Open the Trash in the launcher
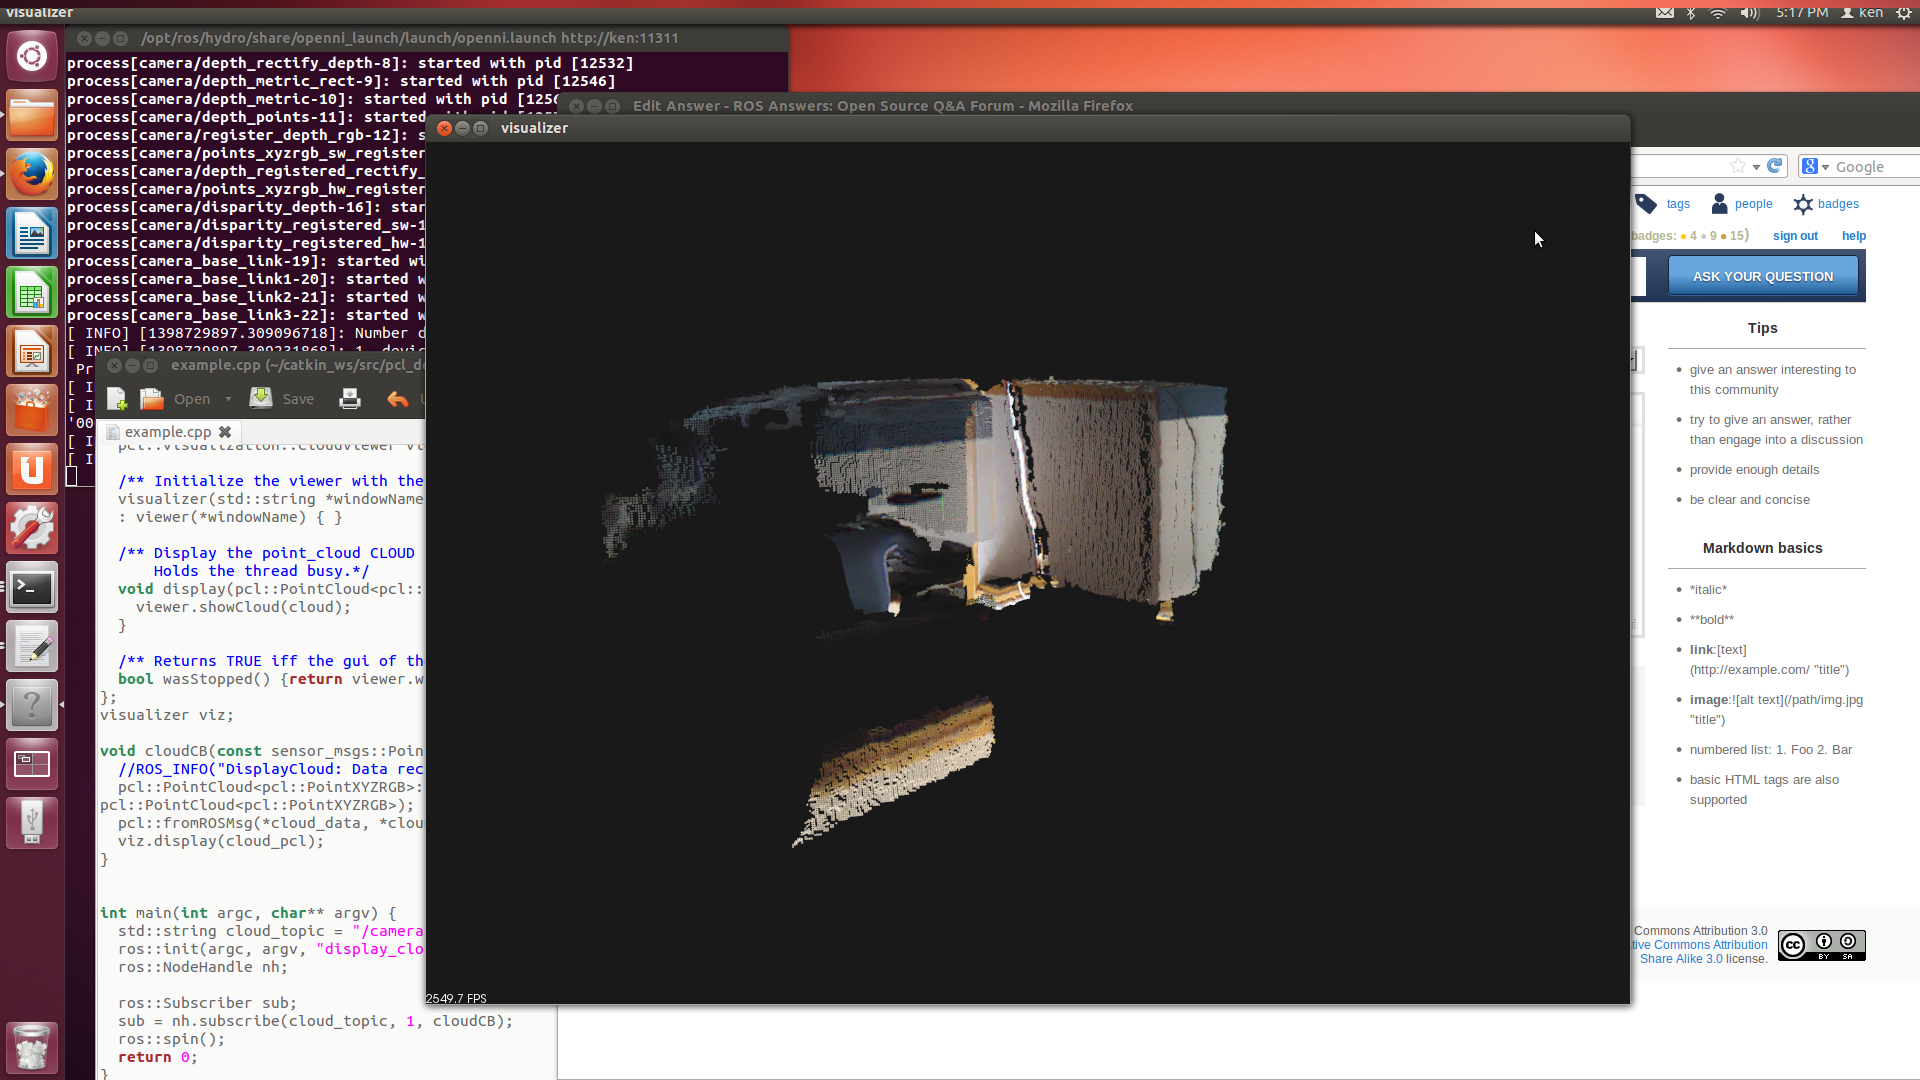 32,1047
